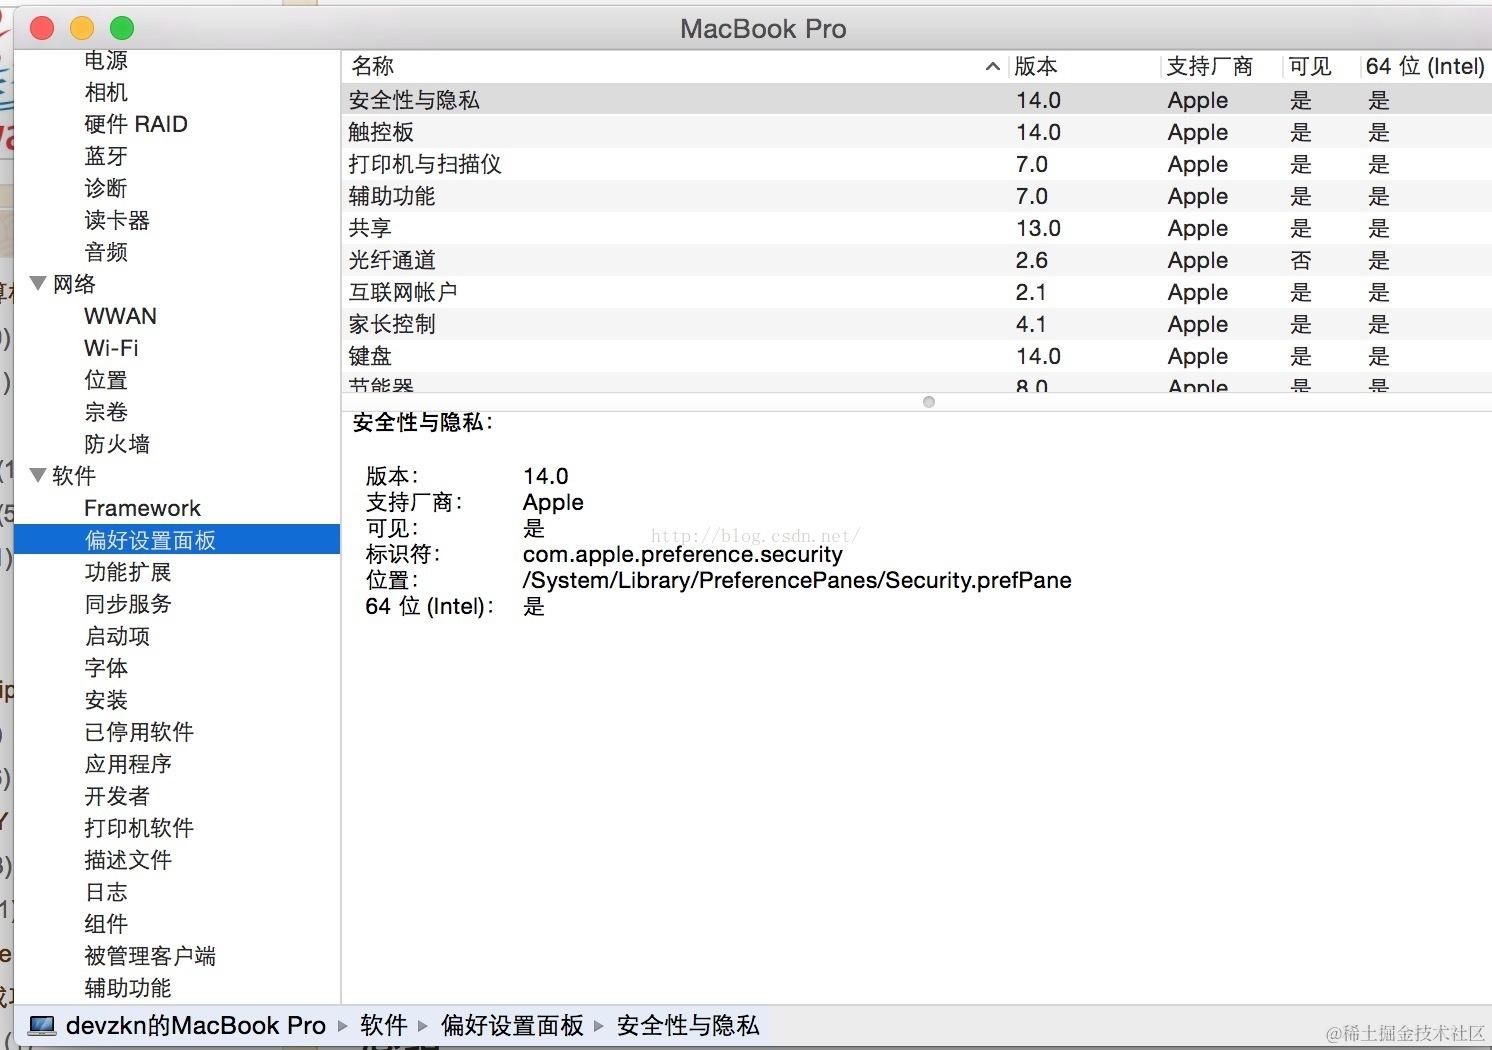Select 辅助功能 in the sidebar list
The width and height of the screenshot is (1492, 1050).
(x=128, y=988)
